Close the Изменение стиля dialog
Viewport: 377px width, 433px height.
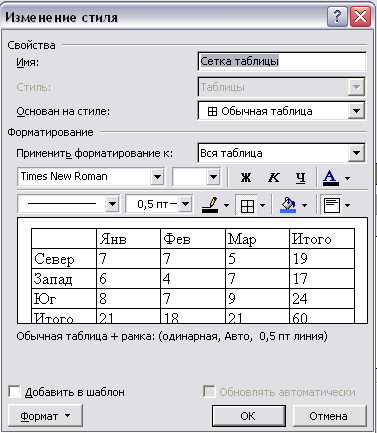(360, 16)
